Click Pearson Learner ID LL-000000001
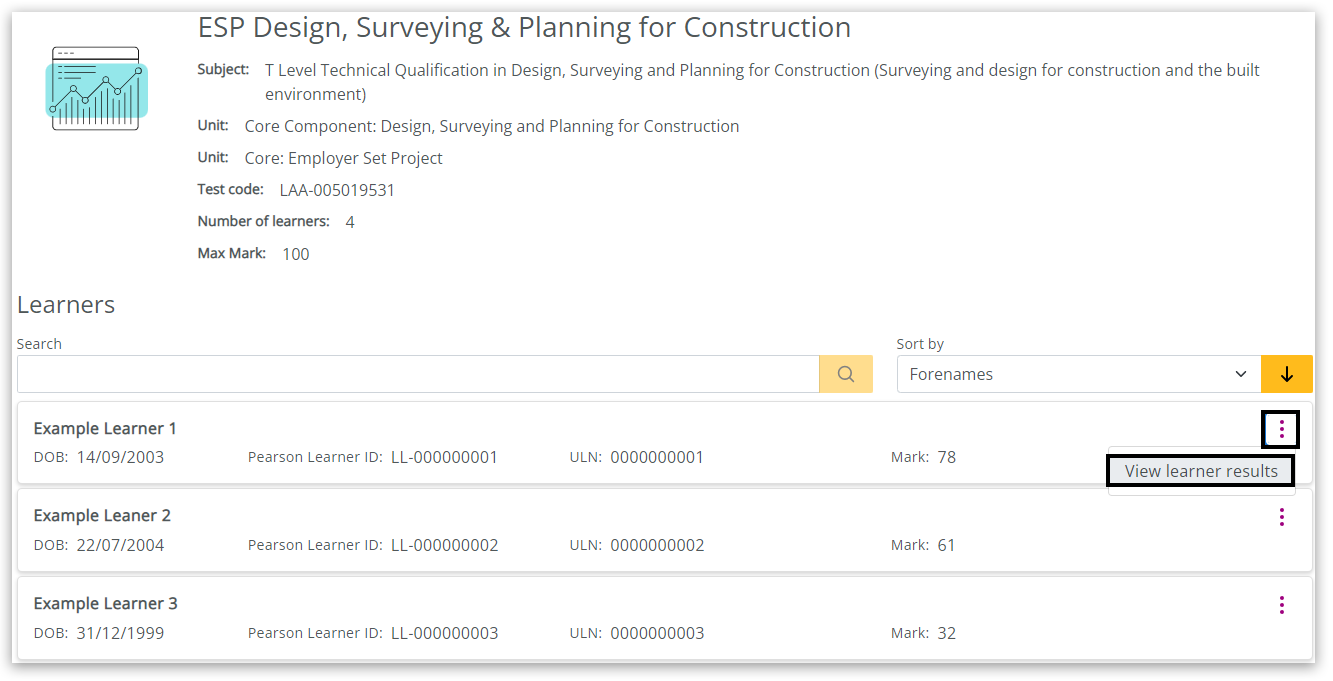This screenshot has width=1333, height=681. (444, 458)
